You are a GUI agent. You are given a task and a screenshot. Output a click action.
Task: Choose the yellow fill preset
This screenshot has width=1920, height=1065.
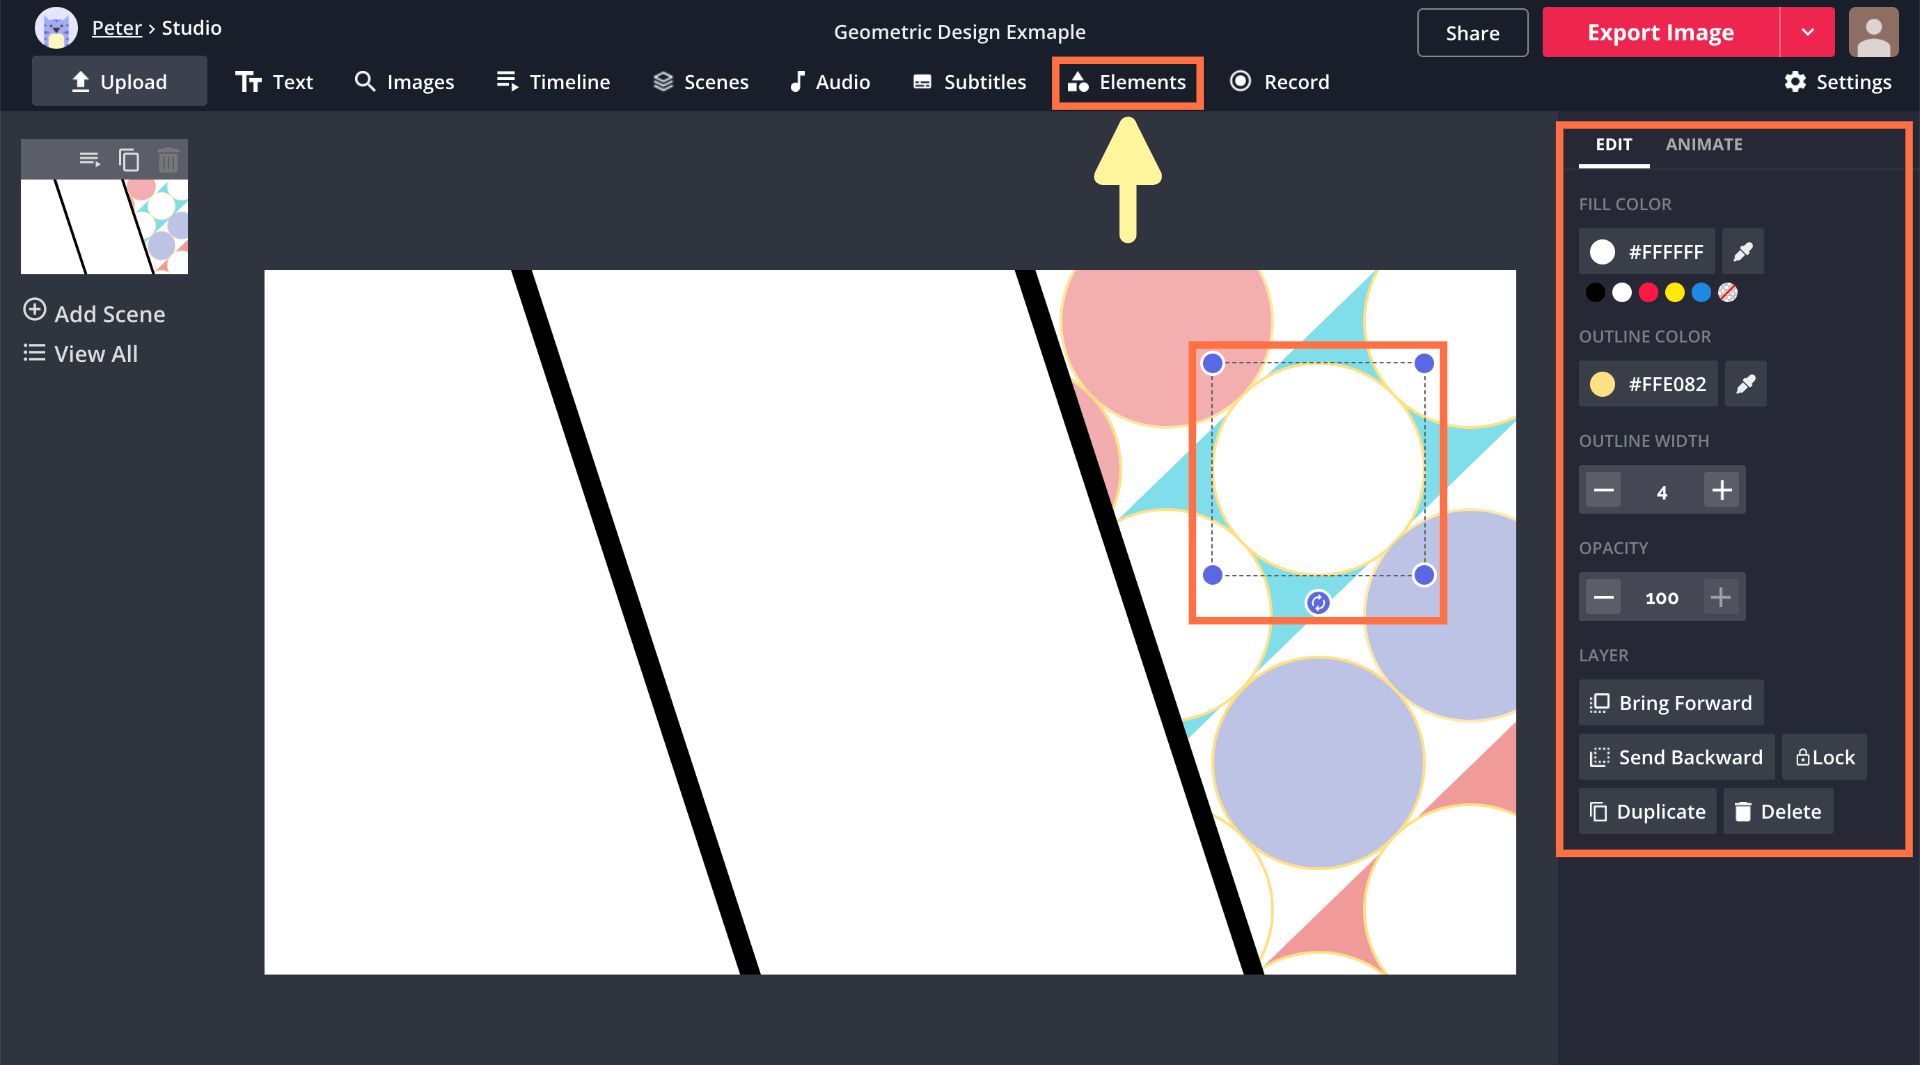(x=1675, y=293)
